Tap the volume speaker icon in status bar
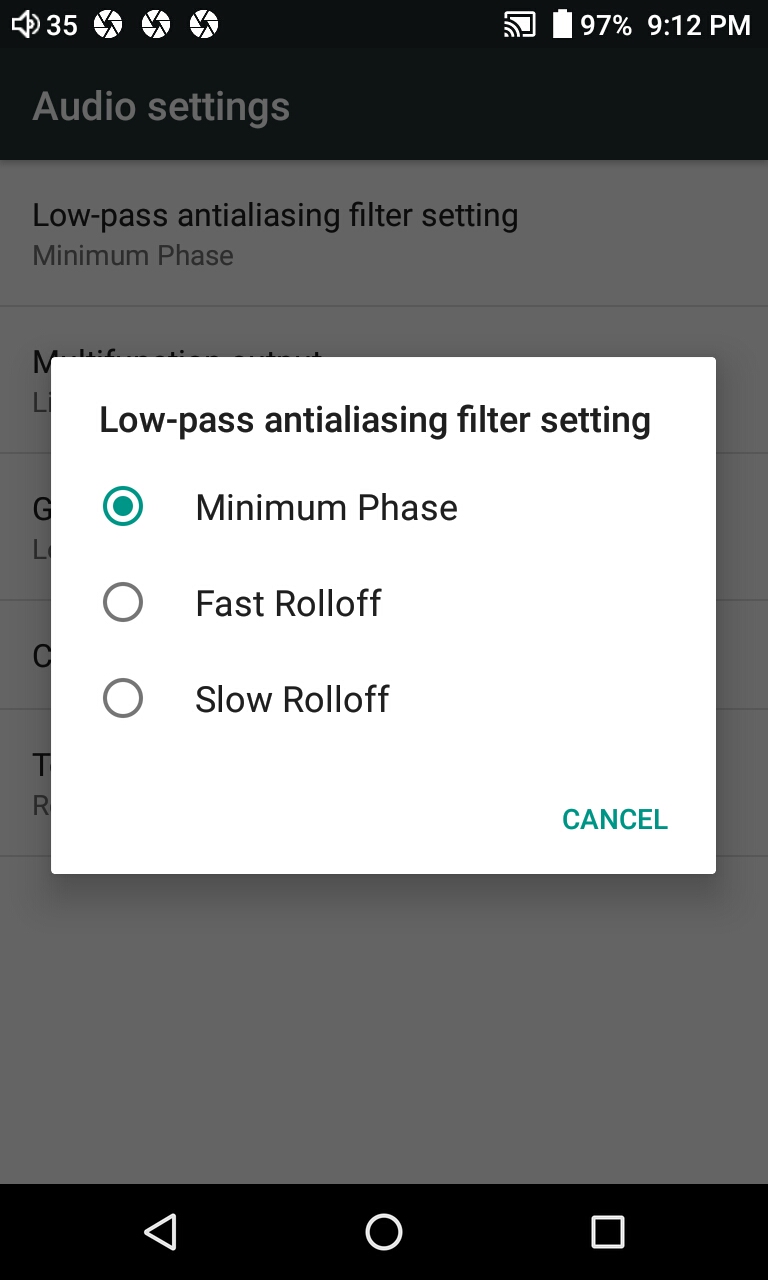Image resolution: width=768 pixels, height=1280 pixels. [26, 25]
